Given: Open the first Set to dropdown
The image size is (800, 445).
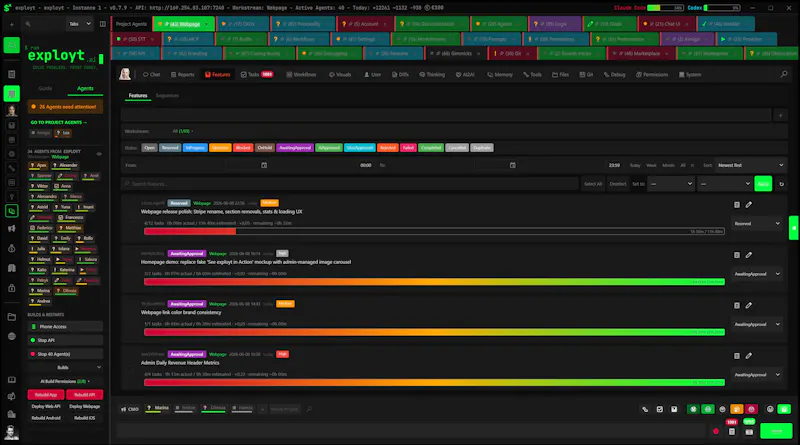Looking at the screenshot, I should (x=670, y=184).
